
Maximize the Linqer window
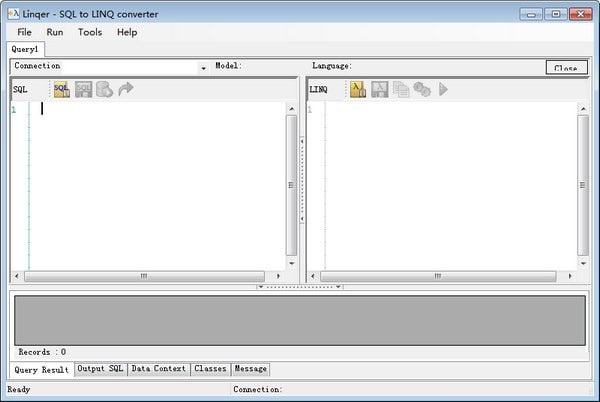pos(556,15)
